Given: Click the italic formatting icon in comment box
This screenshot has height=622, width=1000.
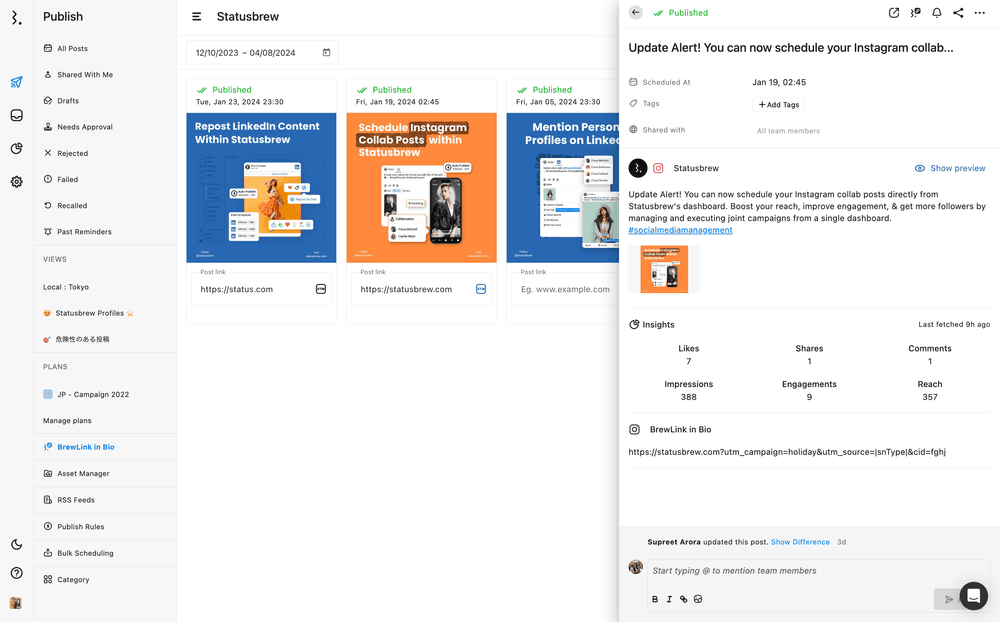Looking at the screenshot, I should tap(669, 599).
